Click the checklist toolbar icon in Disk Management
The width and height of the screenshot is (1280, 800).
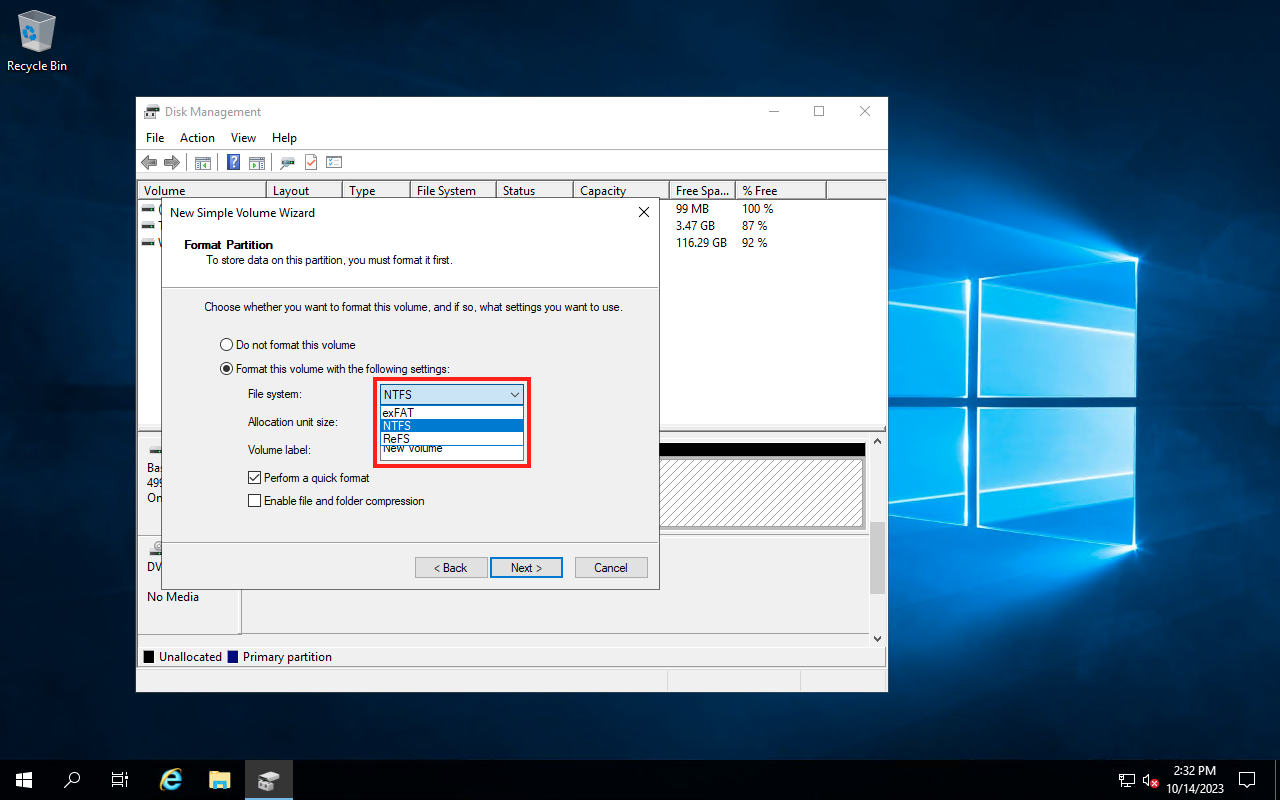(334, 162)
